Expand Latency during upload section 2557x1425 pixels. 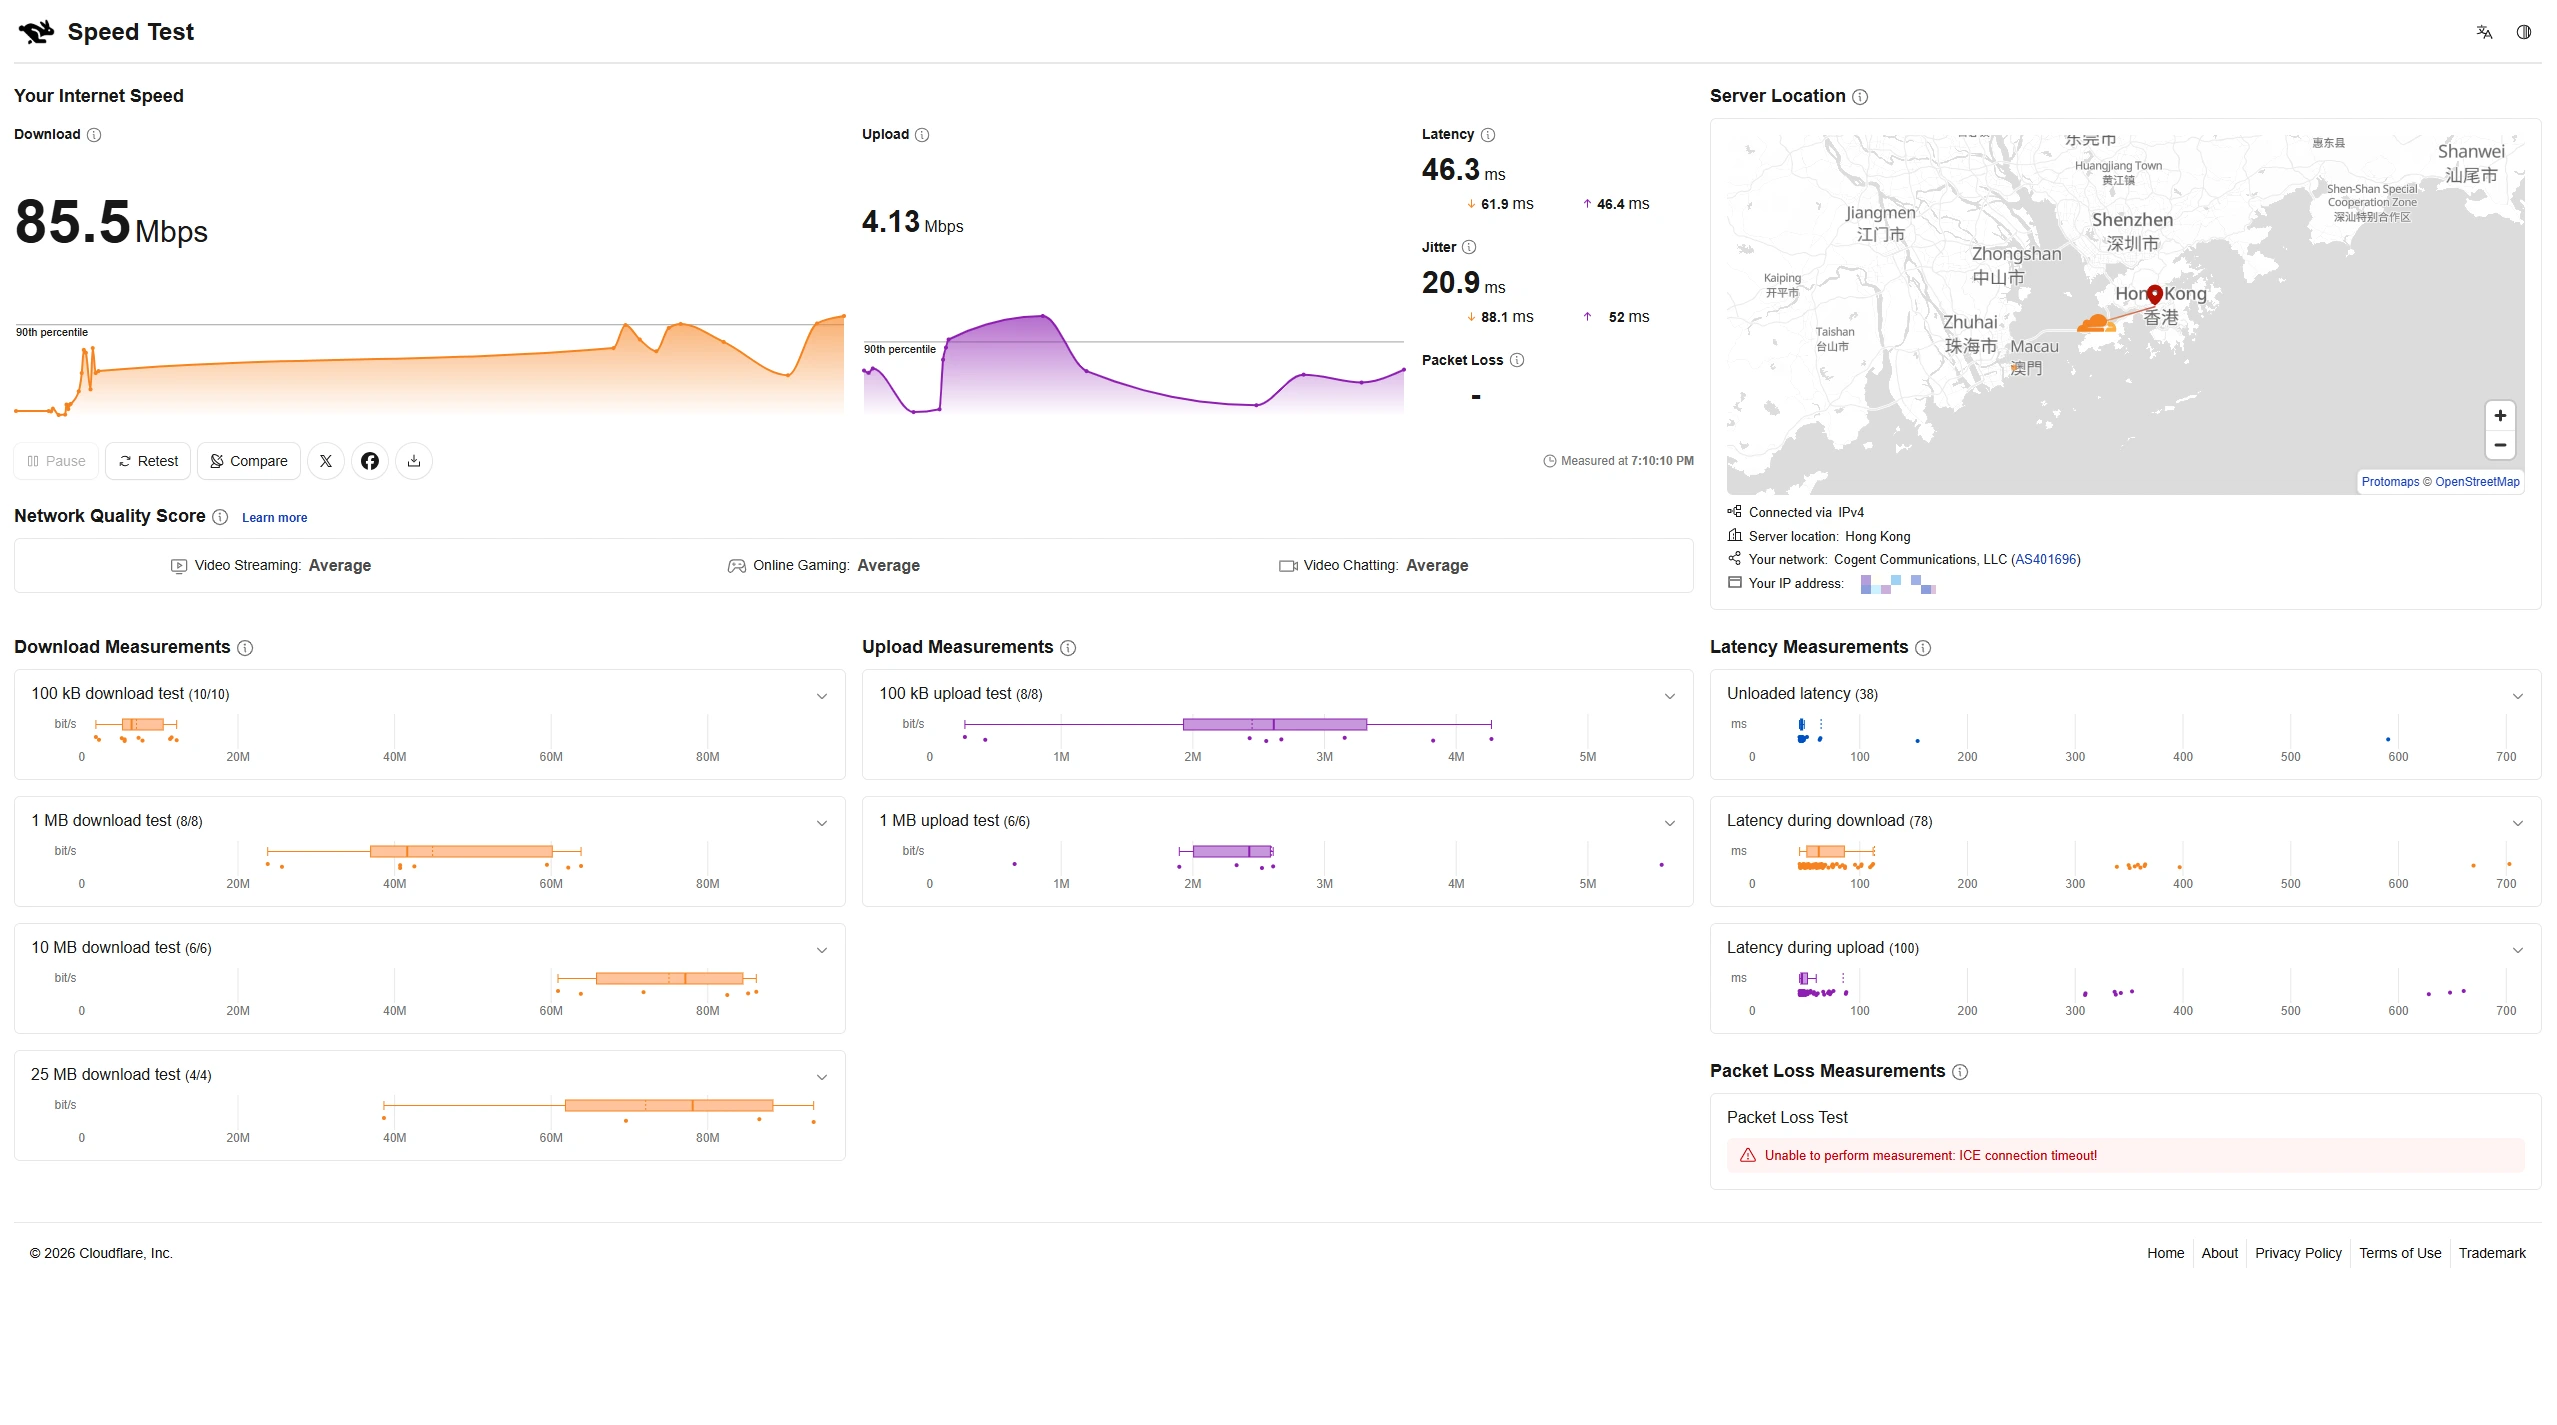[x=2518, y=950]
